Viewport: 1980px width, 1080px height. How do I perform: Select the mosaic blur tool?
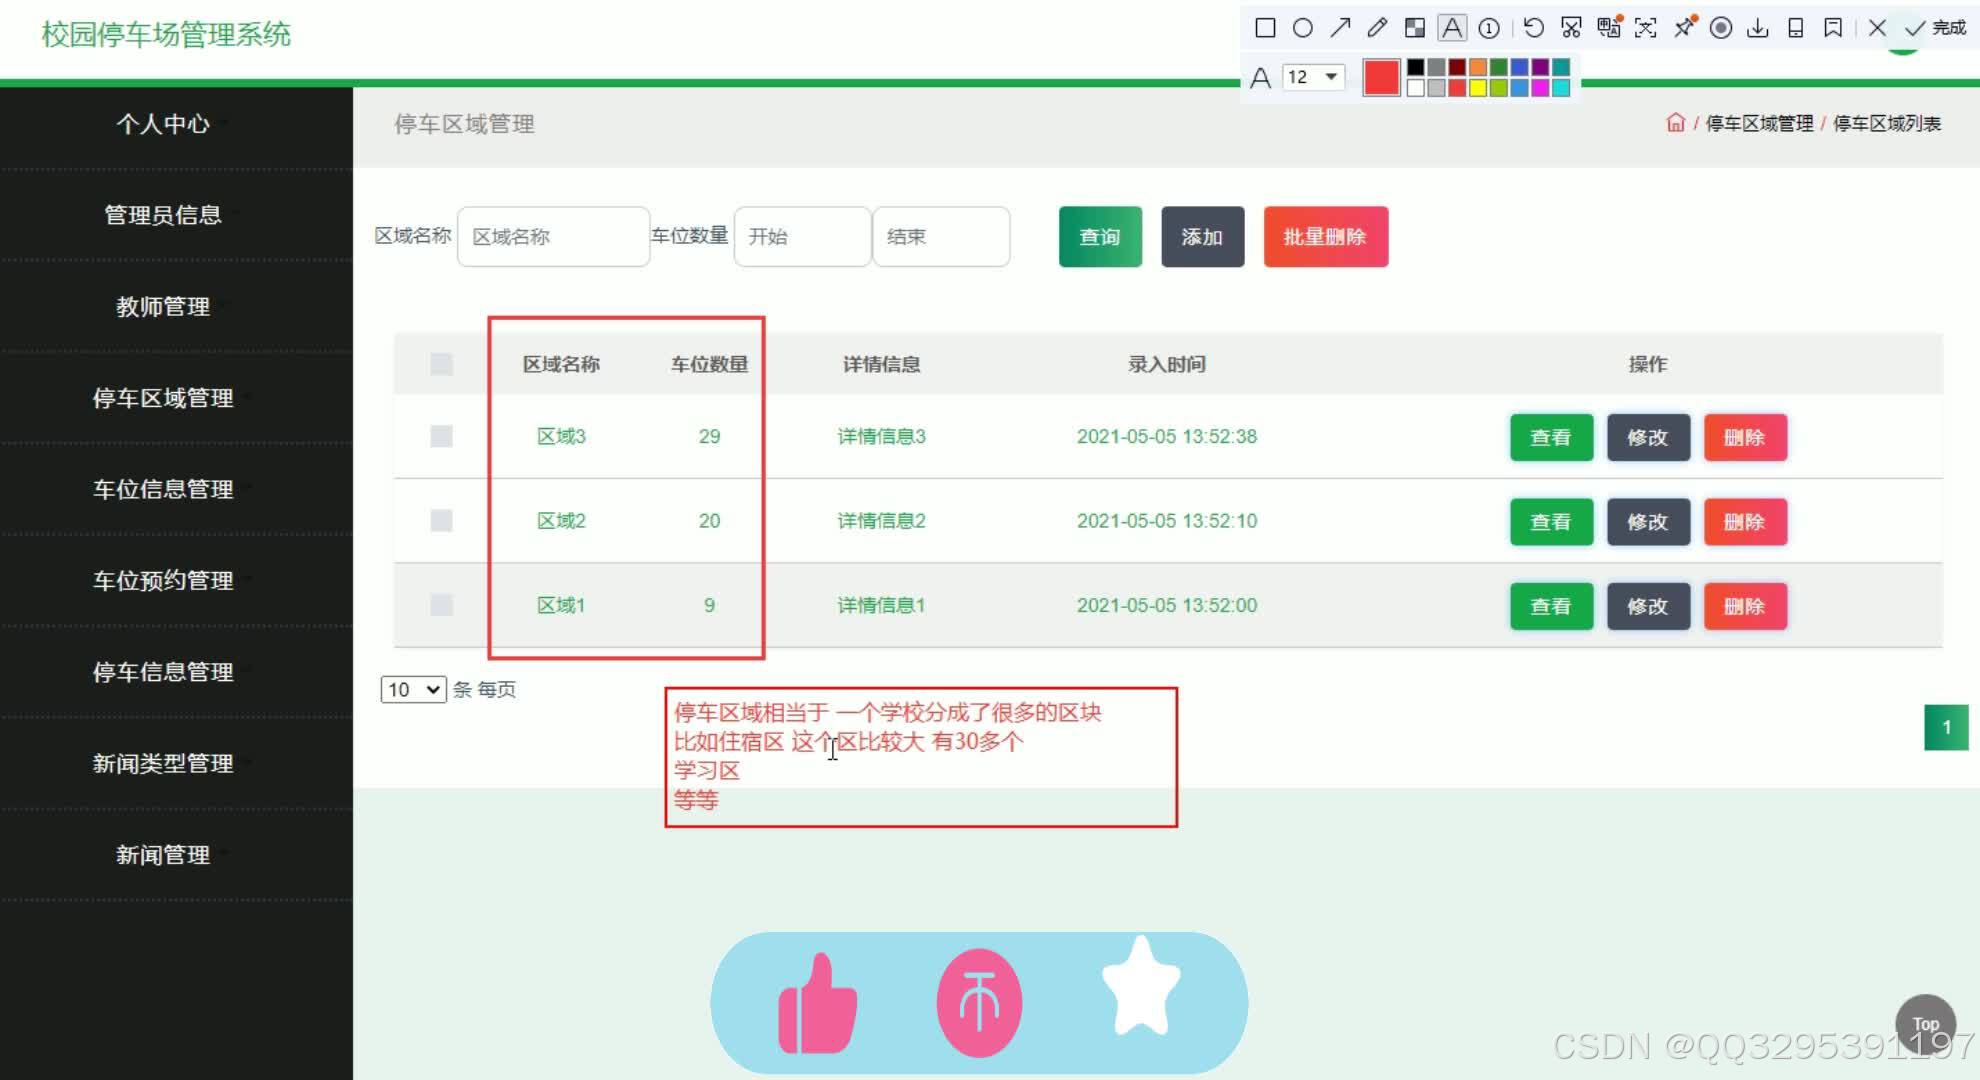[x=1414, y=28]
